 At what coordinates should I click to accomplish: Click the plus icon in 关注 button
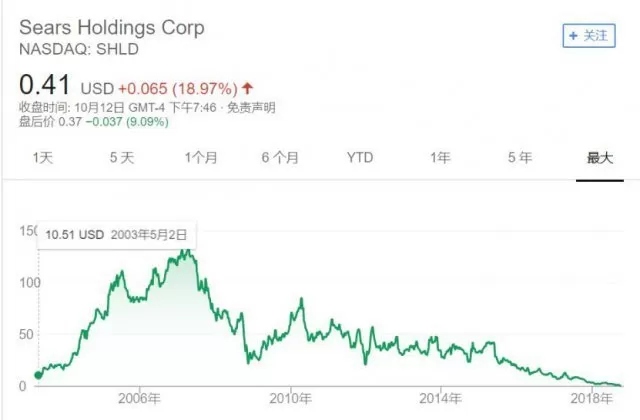click(x=573, y=36)
